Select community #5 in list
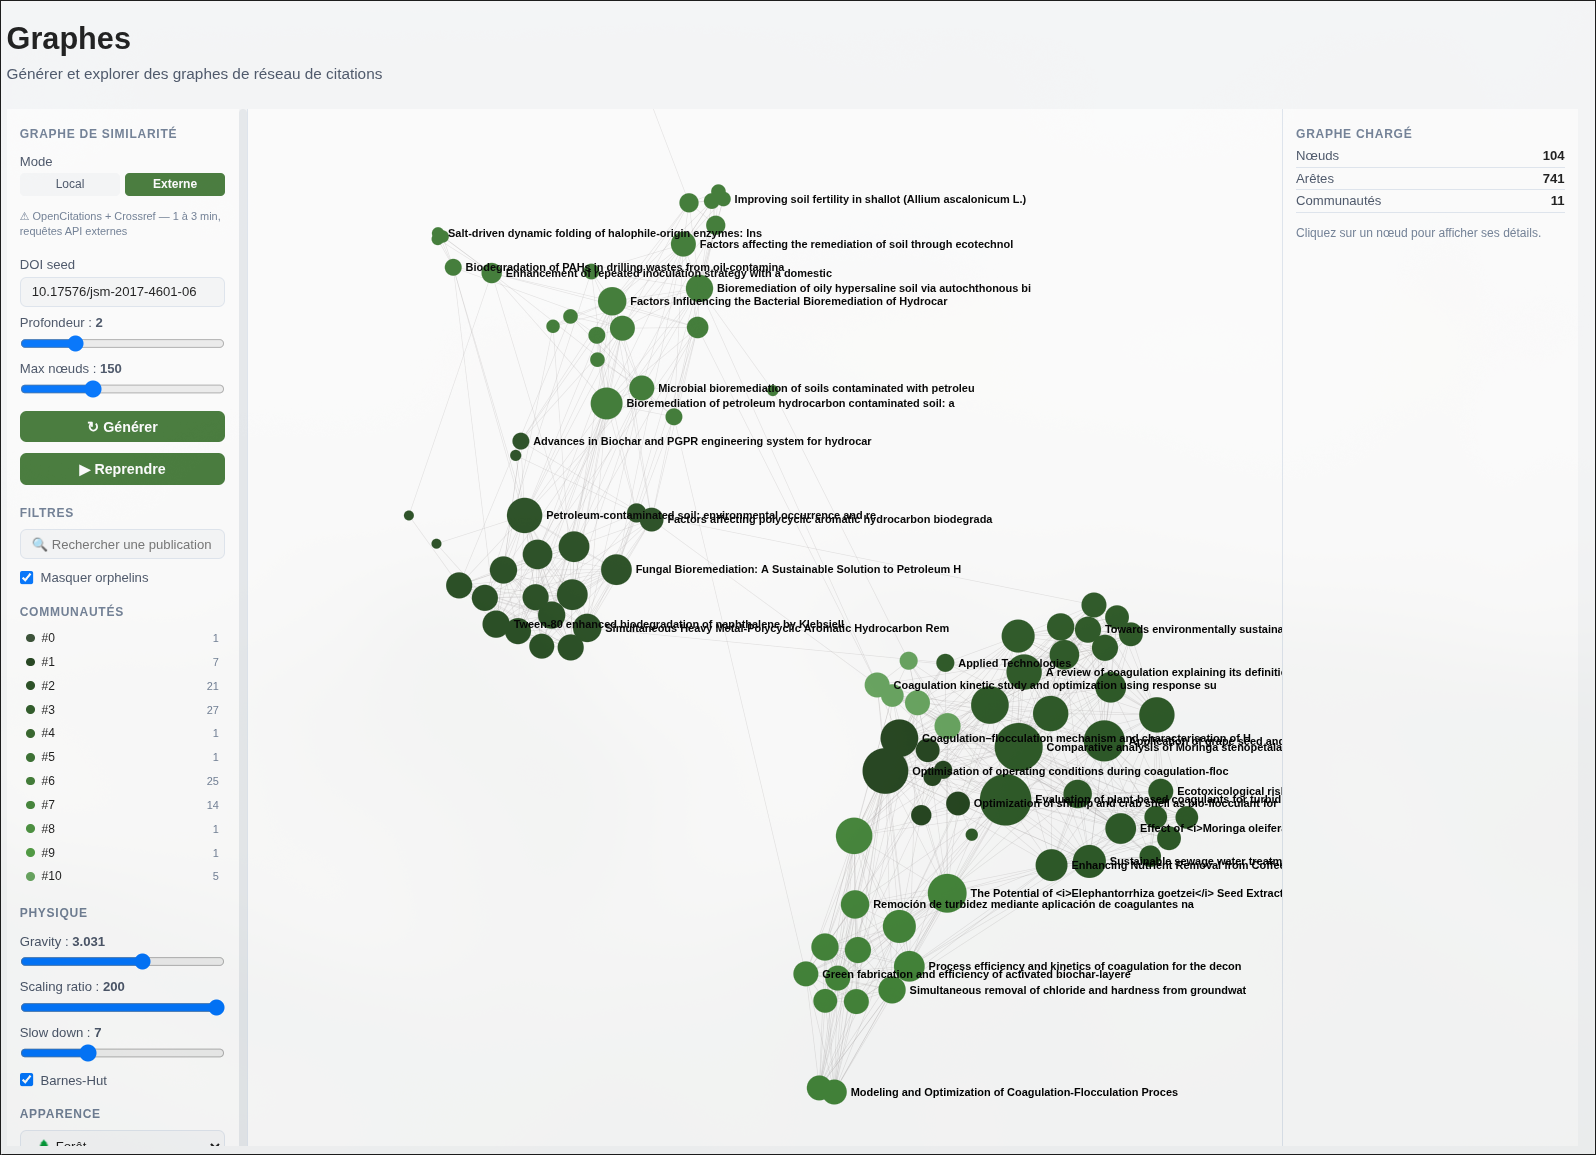Viewport: 1596px width, 1155px height. [x=122, y=757]
